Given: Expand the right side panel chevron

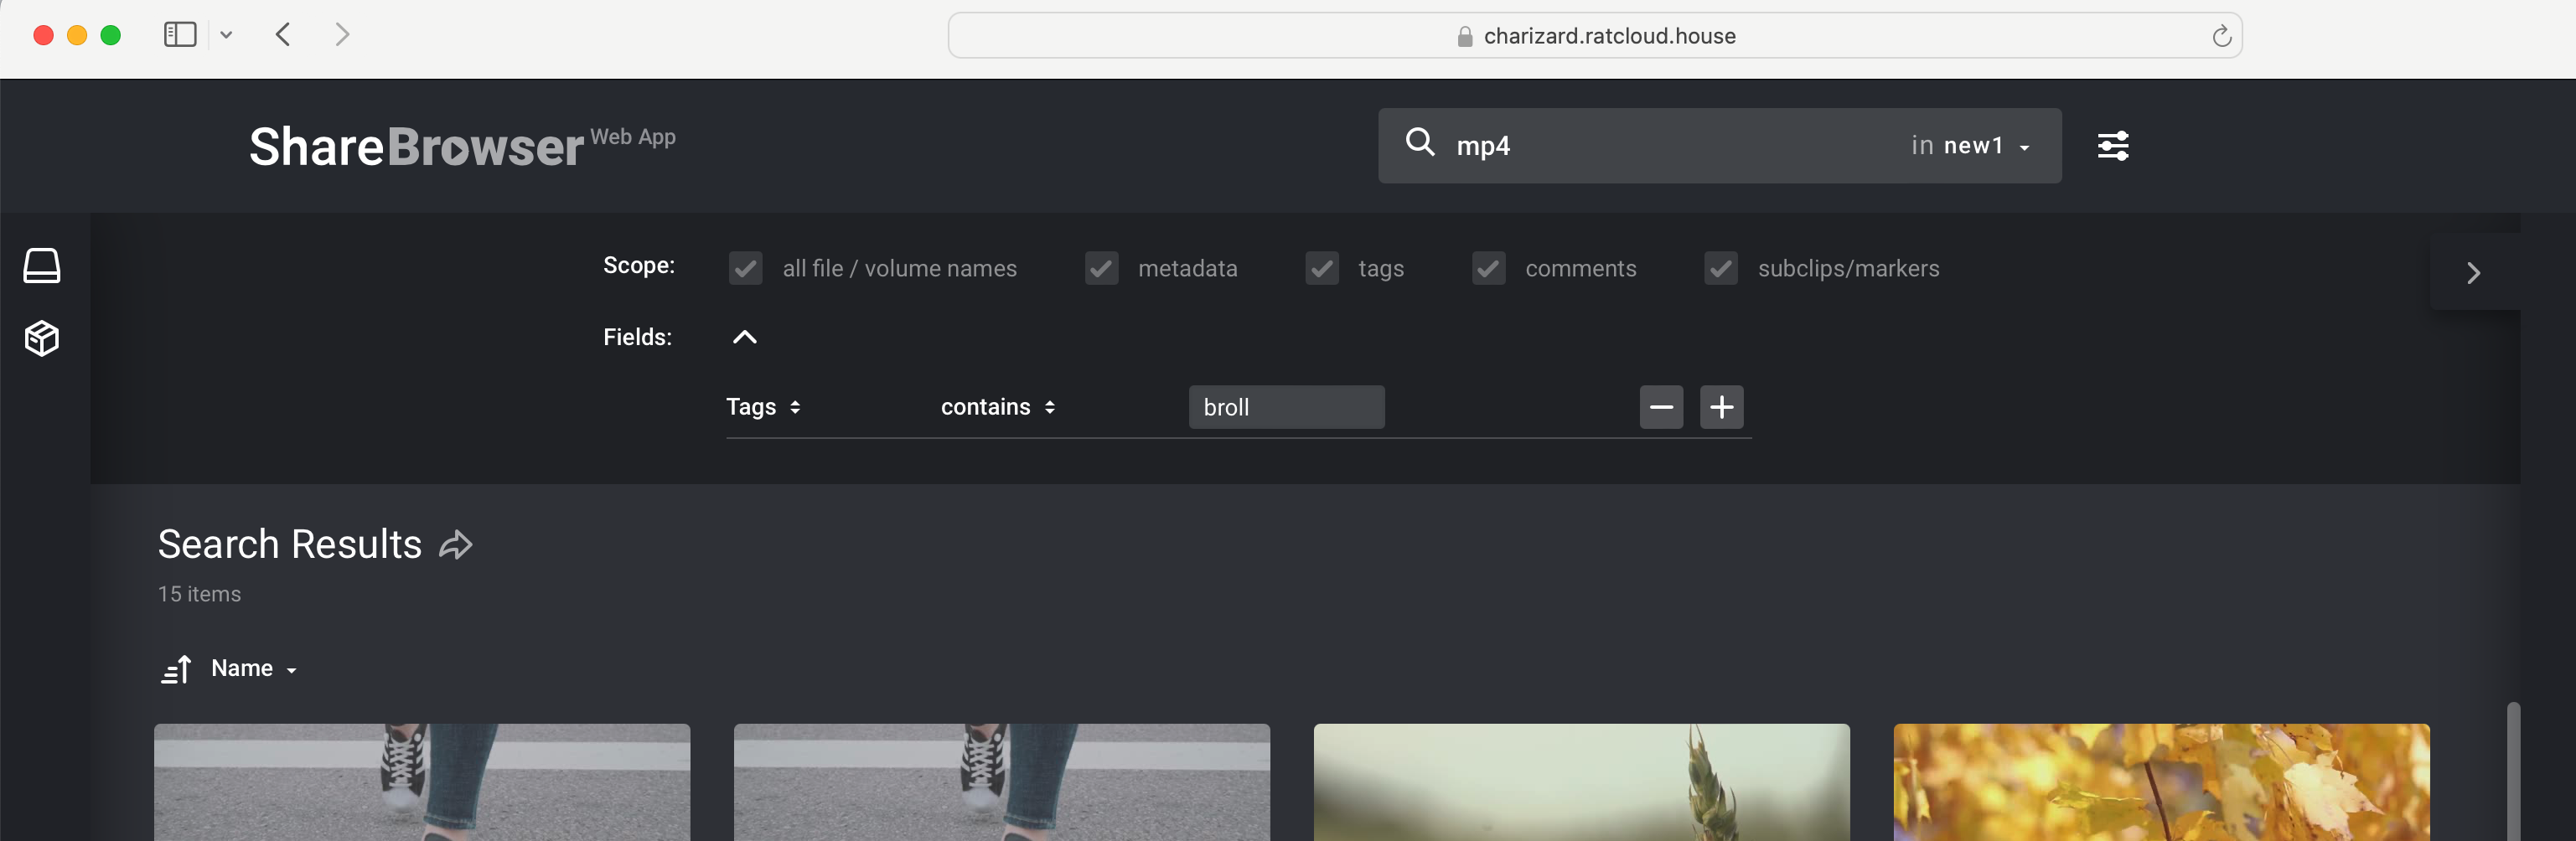Looking at the screenshot, I should 2473,272.
